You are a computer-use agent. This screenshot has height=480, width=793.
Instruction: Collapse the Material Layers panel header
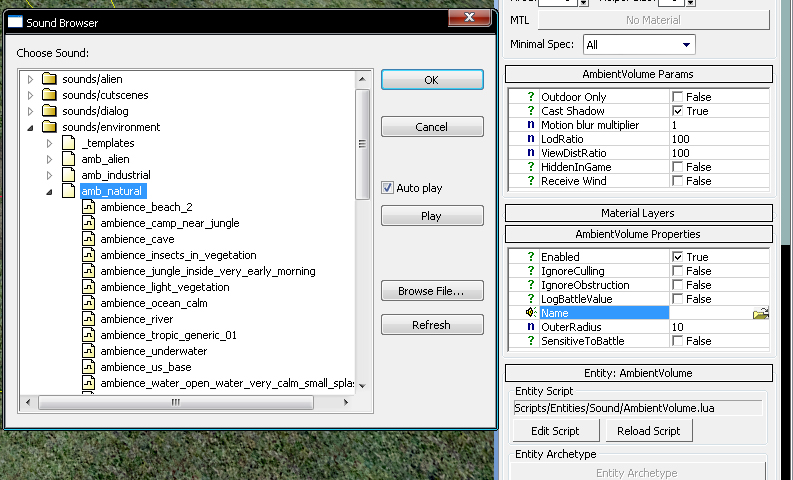coord(638,213)
